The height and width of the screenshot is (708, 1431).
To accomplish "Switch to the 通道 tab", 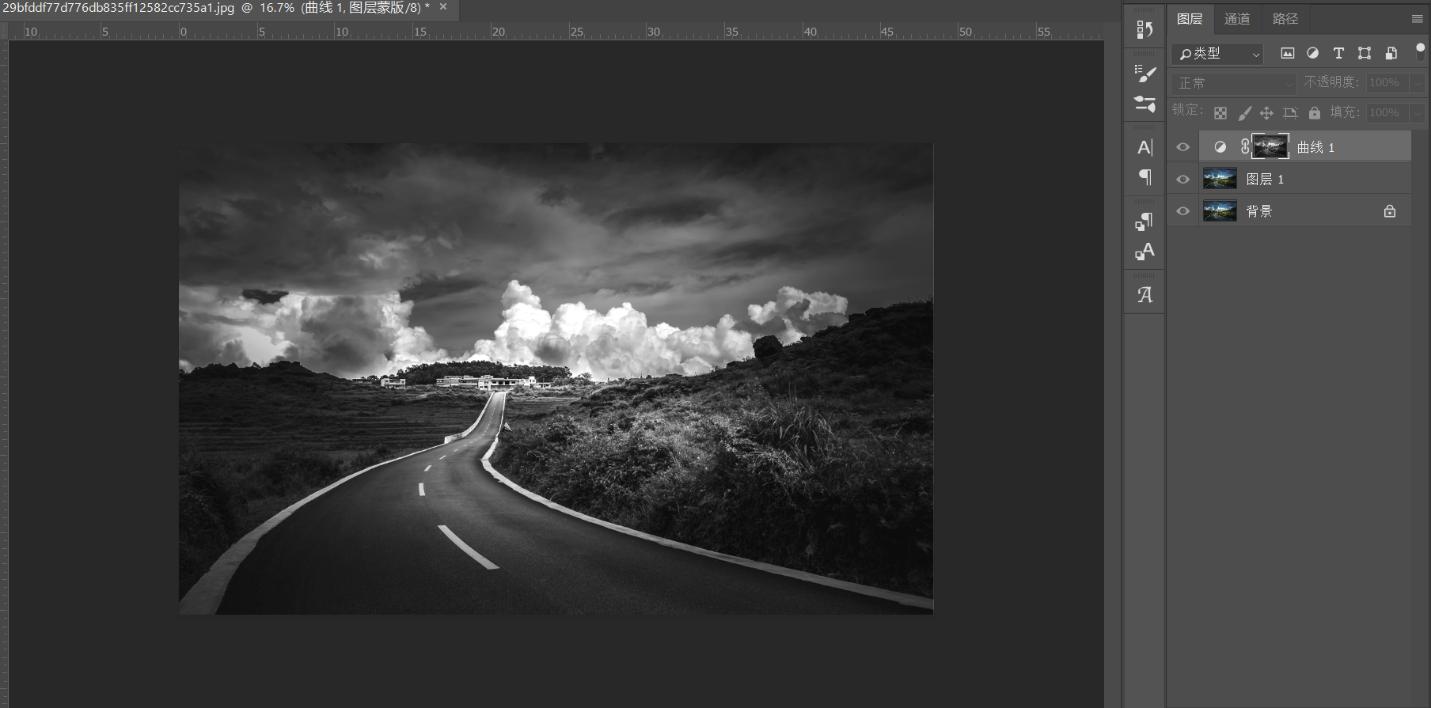I will coord(1238,18).
